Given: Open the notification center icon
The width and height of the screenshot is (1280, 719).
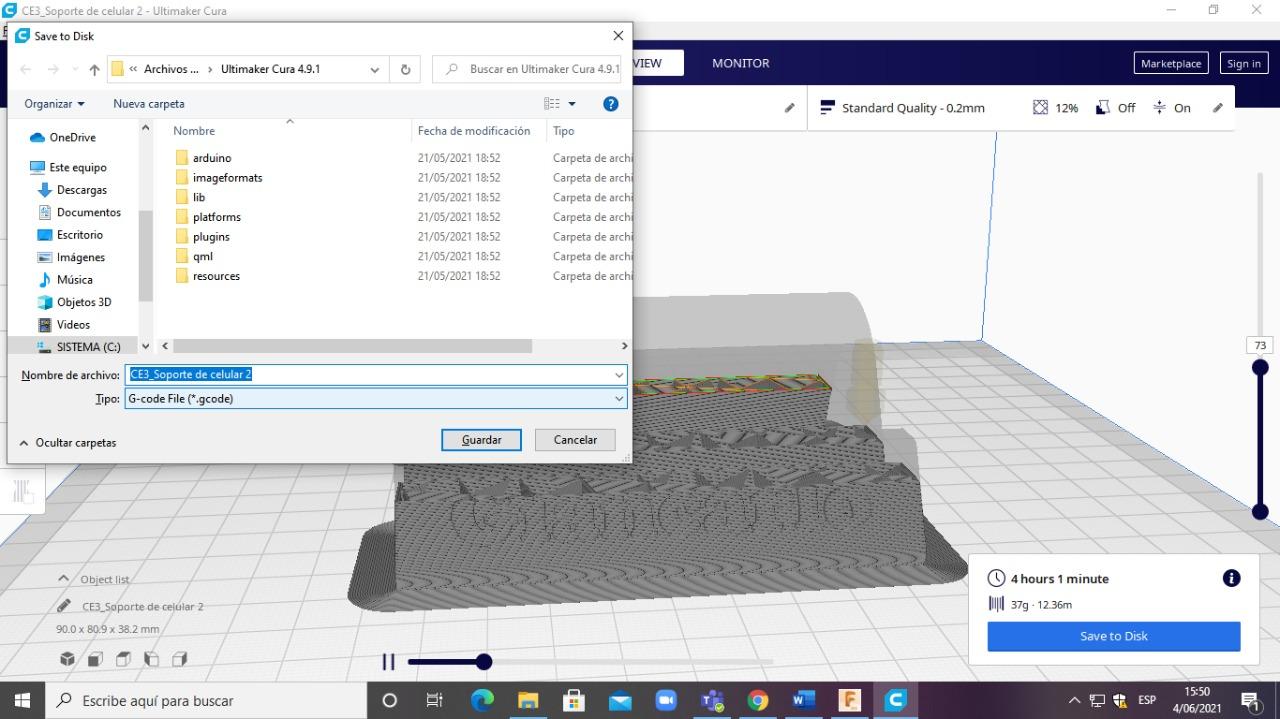Looking at the screenshot, I should 1251,700.
